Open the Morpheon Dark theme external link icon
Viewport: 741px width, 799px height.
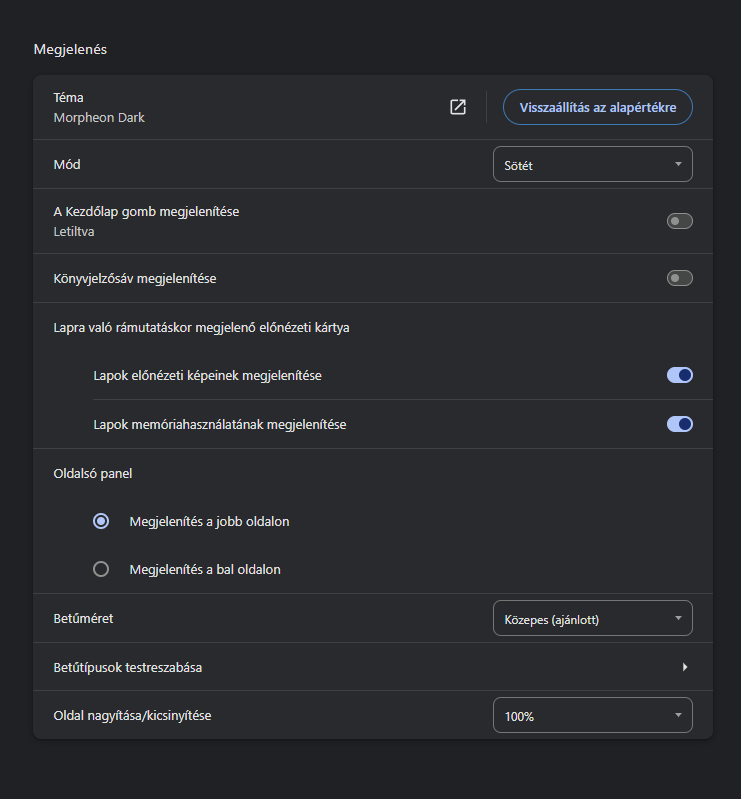(458, 107)
